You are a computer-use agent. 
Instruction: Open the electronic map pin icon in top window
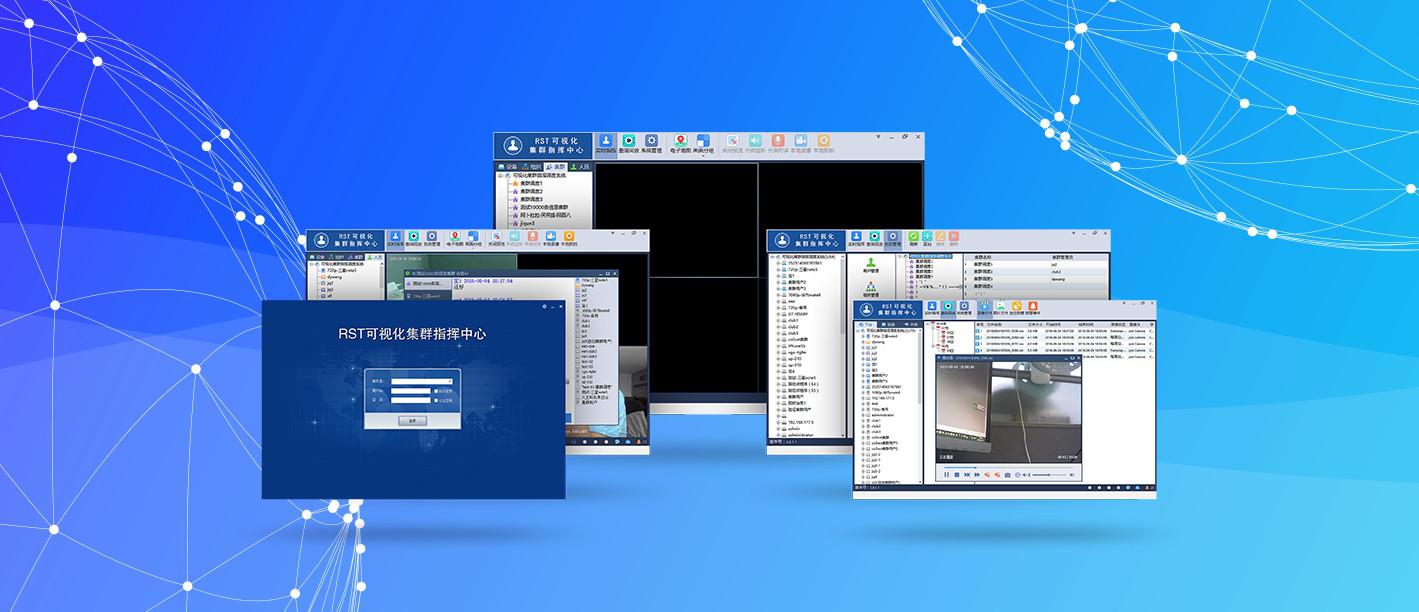[681, 143]
